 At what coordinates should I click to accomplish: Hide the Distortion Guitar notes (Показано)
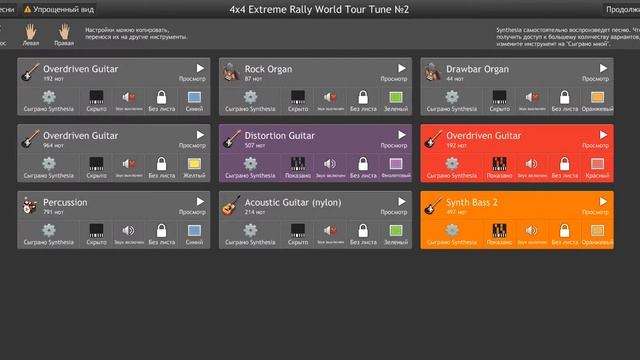point(298,164)
